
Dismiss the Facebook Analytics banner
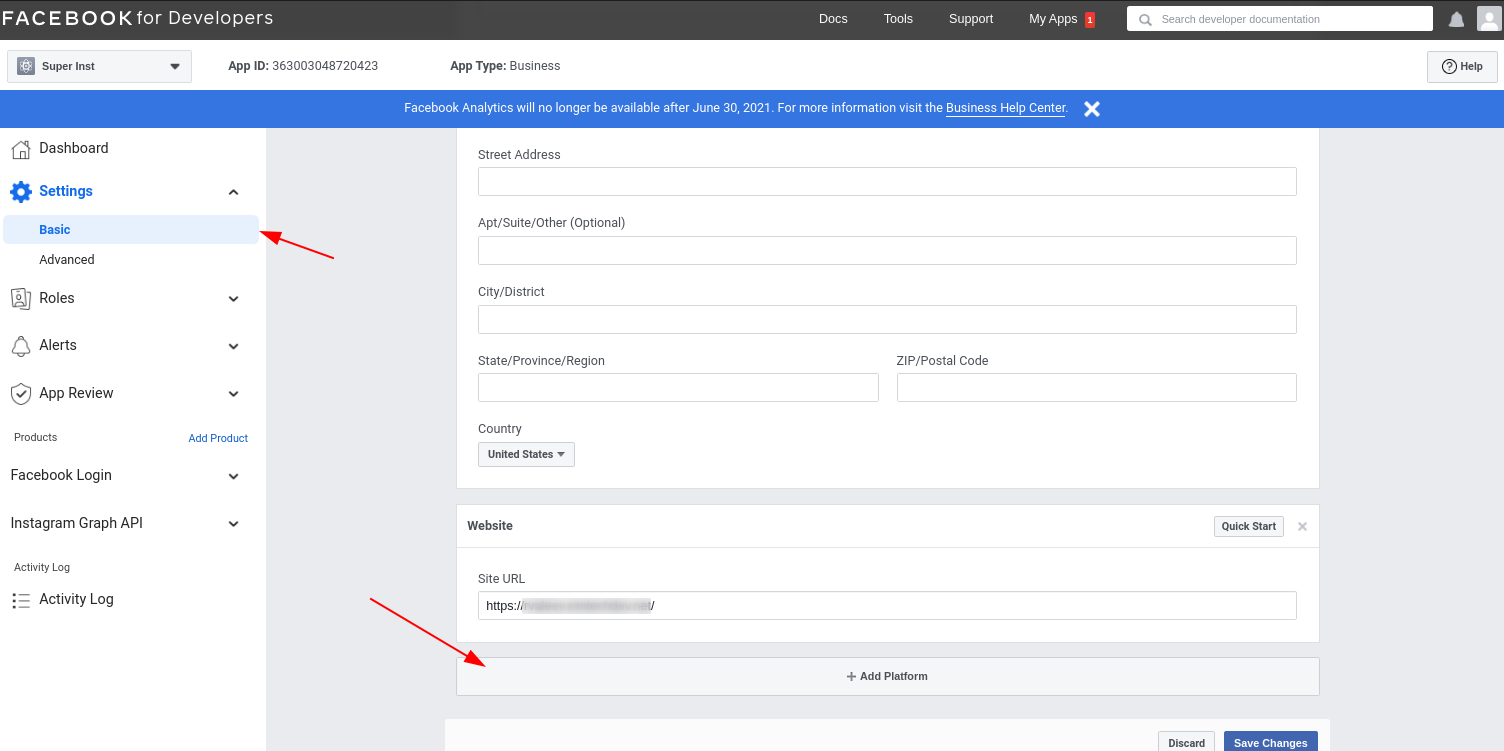tap(1092, 108)
